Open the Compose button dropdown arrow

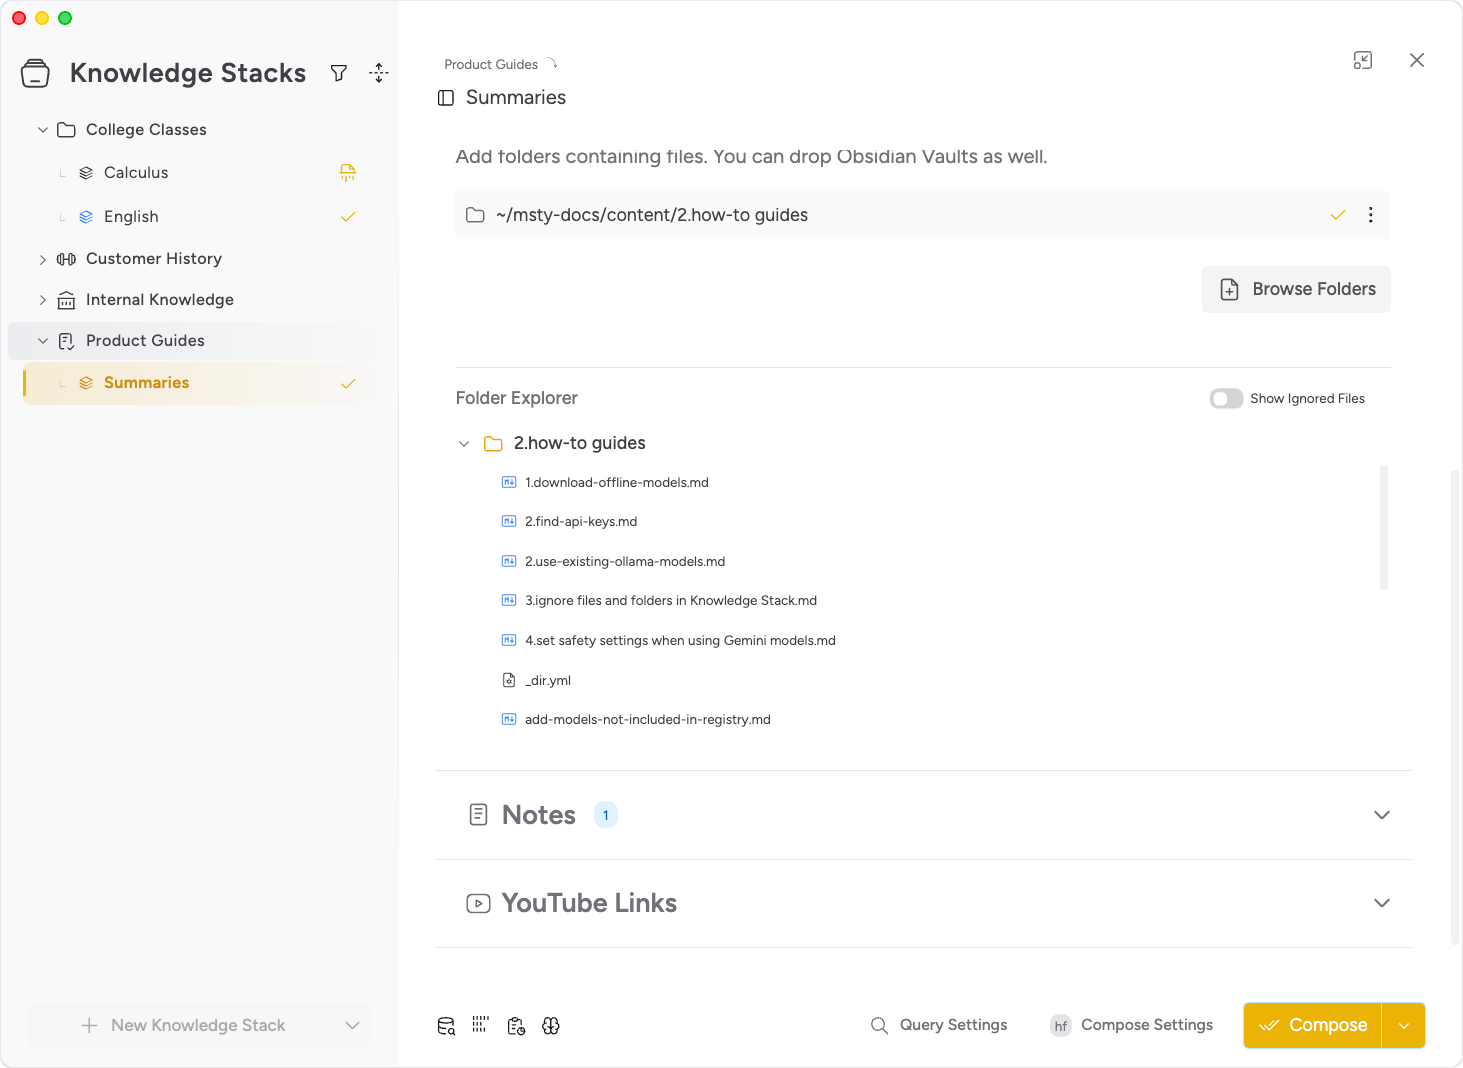pyautogui.click(x=1403, y=1026)
